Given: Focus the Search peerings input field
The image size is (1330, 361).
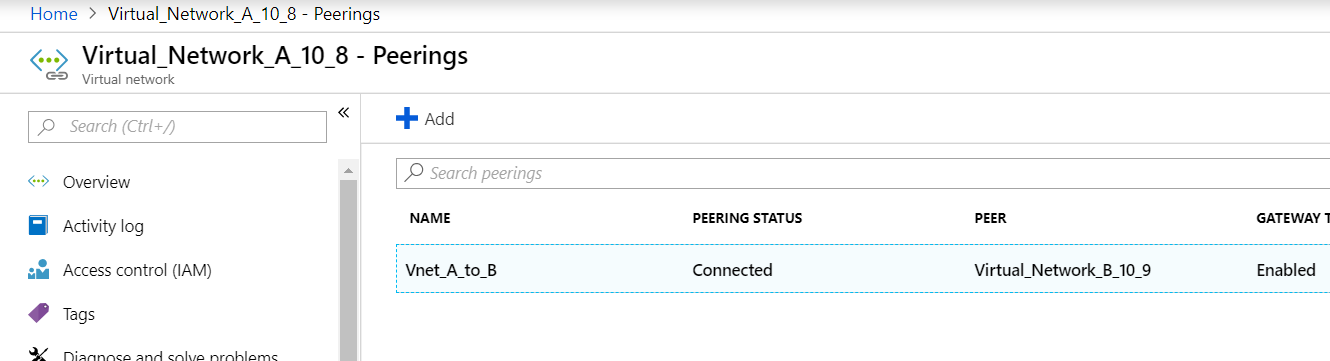Looking at the screenshot, I should coord(863,173).
